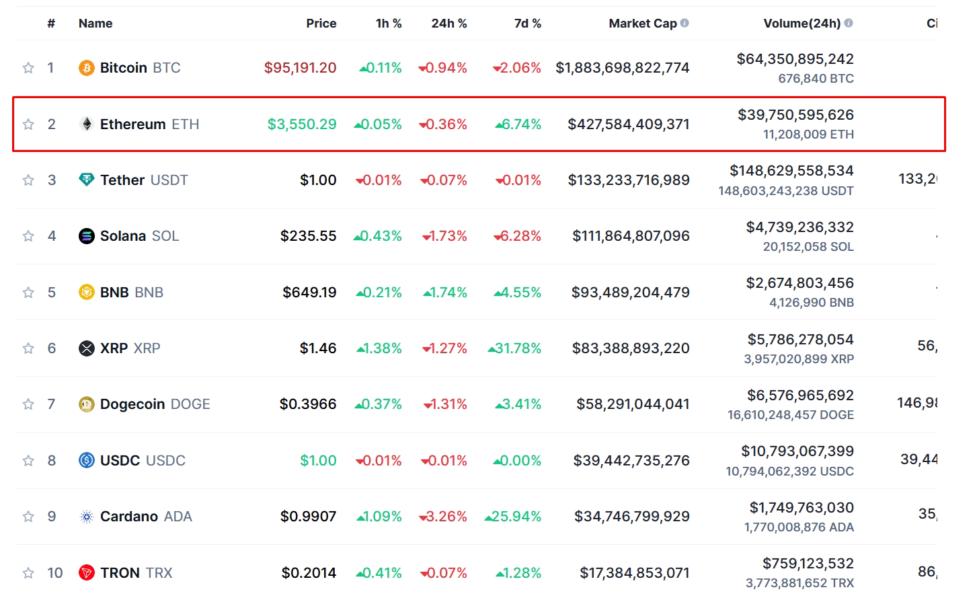Image resolution: width=977 pixels, height=600 pixels.
Task: Open the BNB coin page link
Action: point(131,292)
